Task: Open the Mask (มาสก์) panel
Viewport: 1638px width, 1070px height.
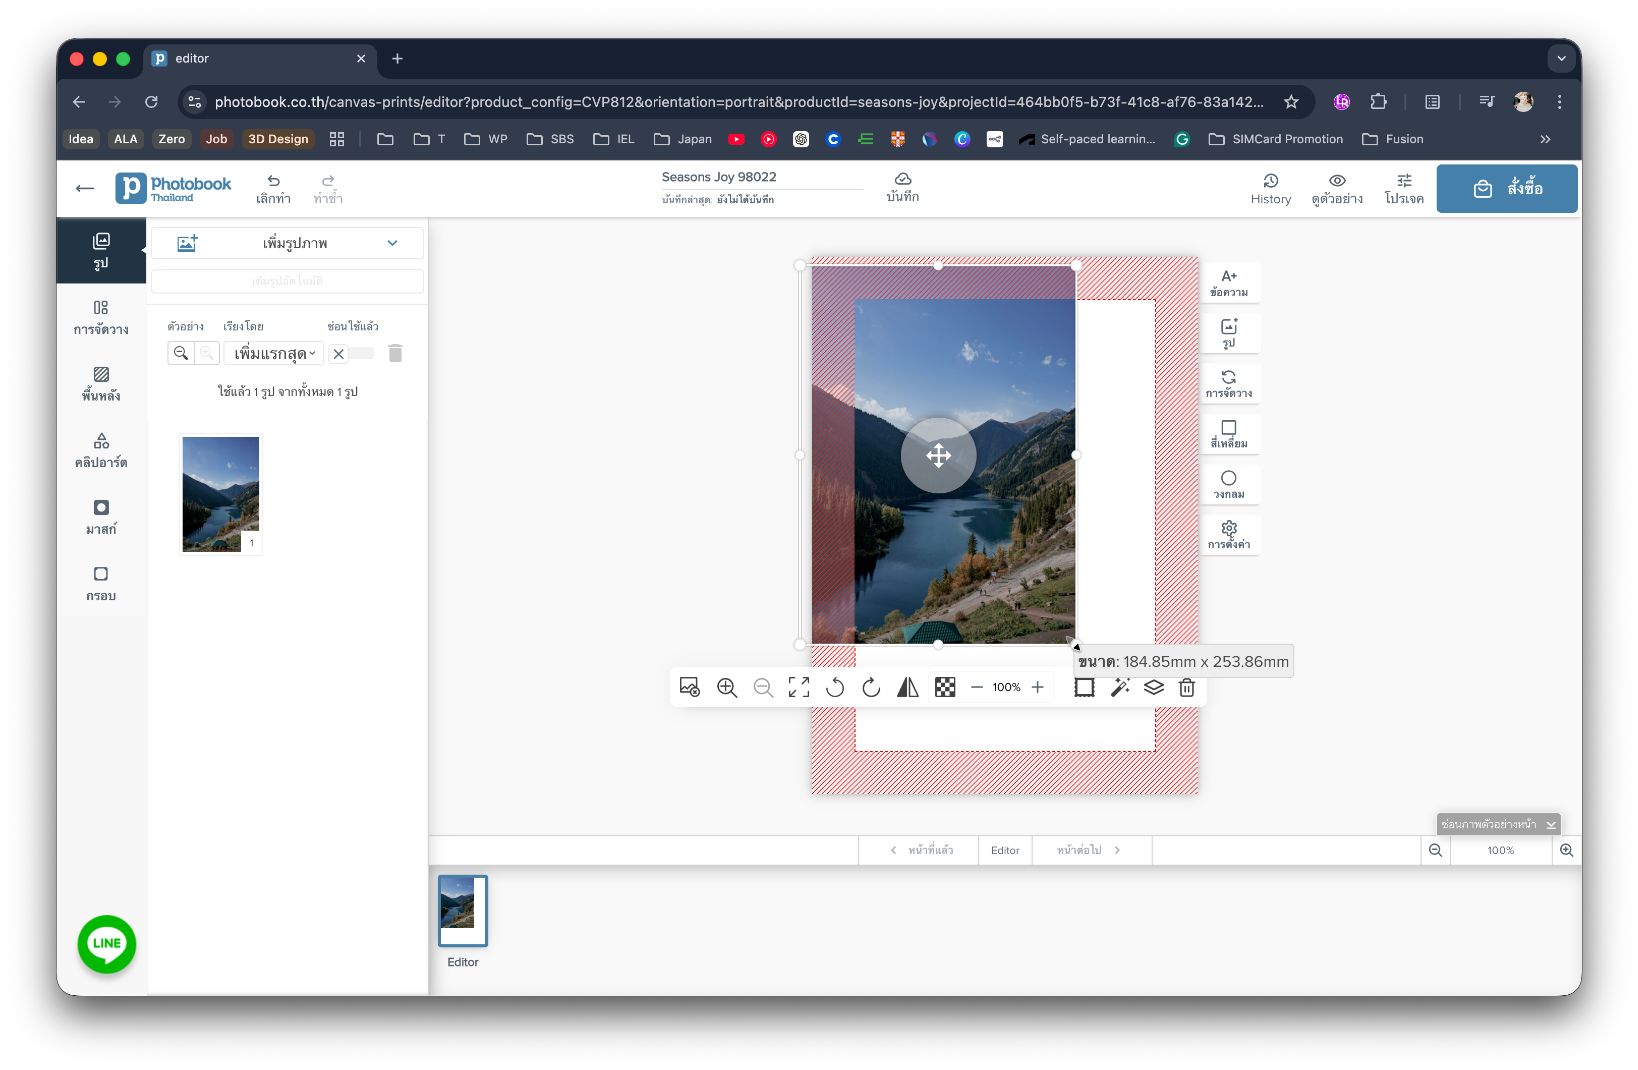Action: coord(101,517)
